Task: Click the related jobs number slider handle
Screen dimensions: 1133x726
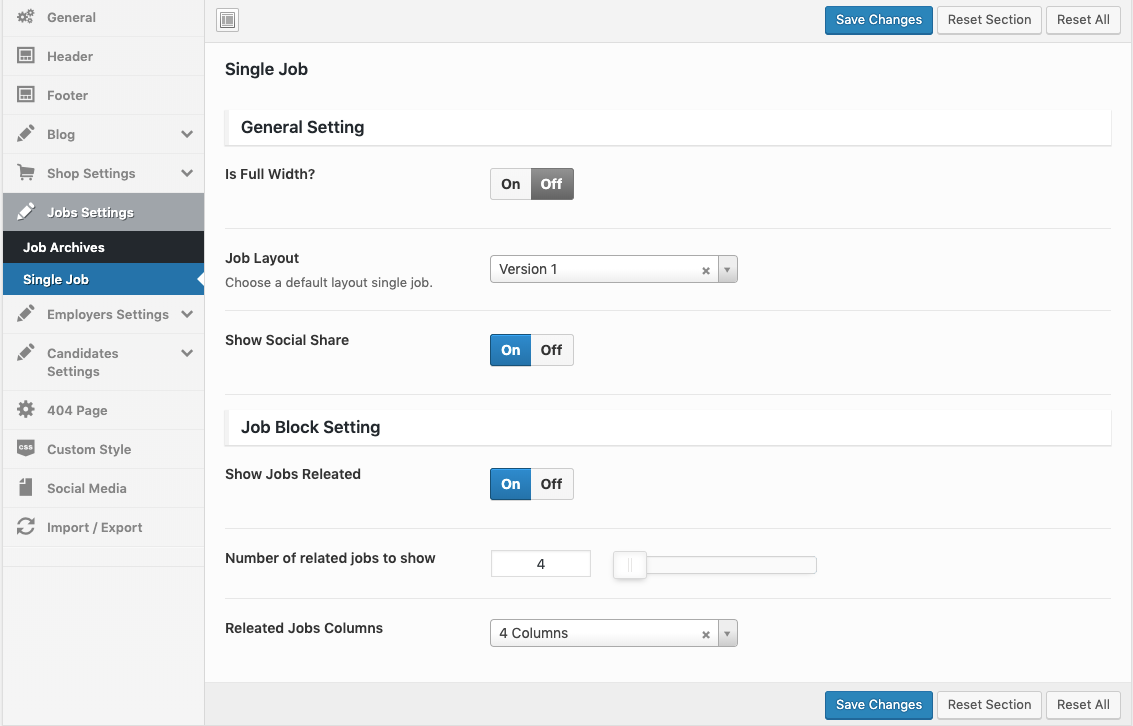Action: coord(630,565)
